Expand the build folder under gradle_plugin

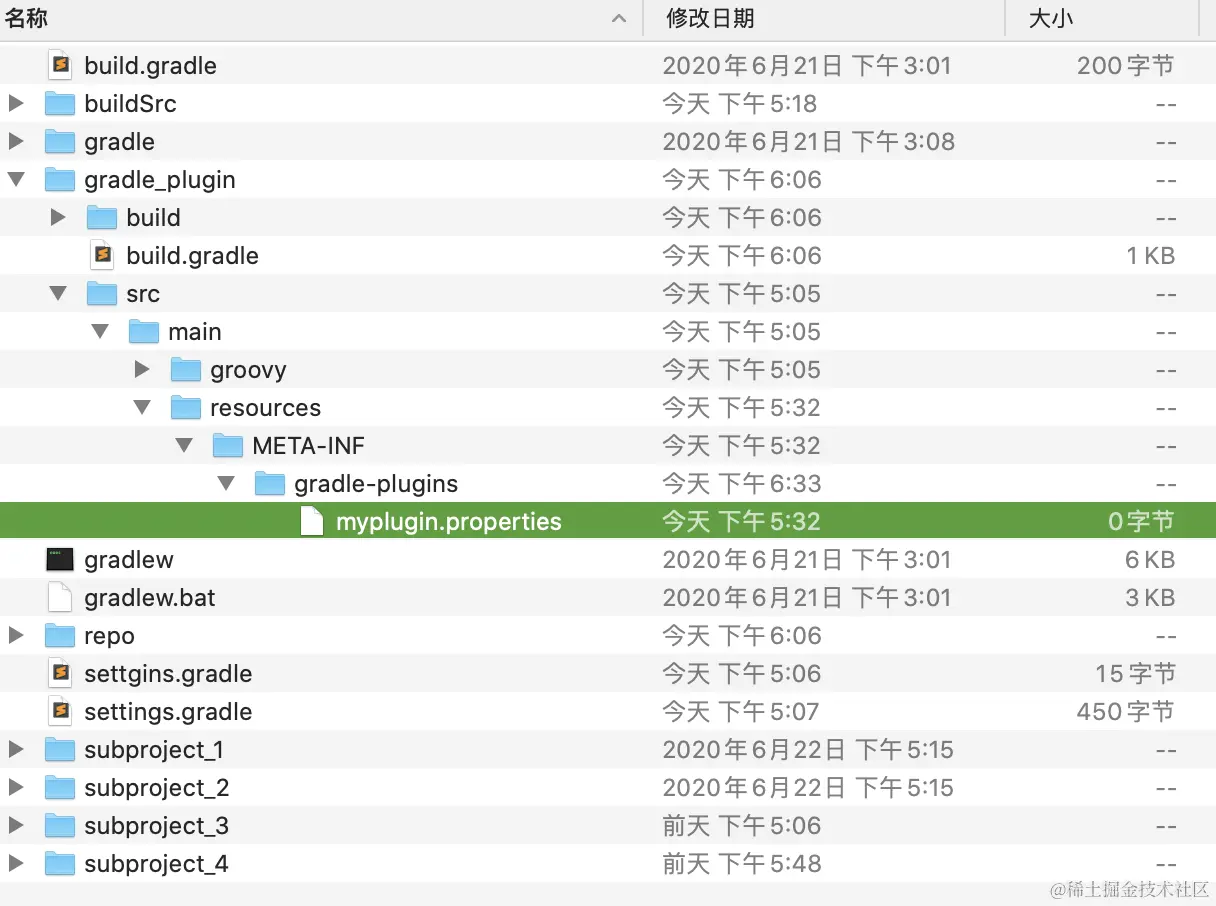[58, 217]
